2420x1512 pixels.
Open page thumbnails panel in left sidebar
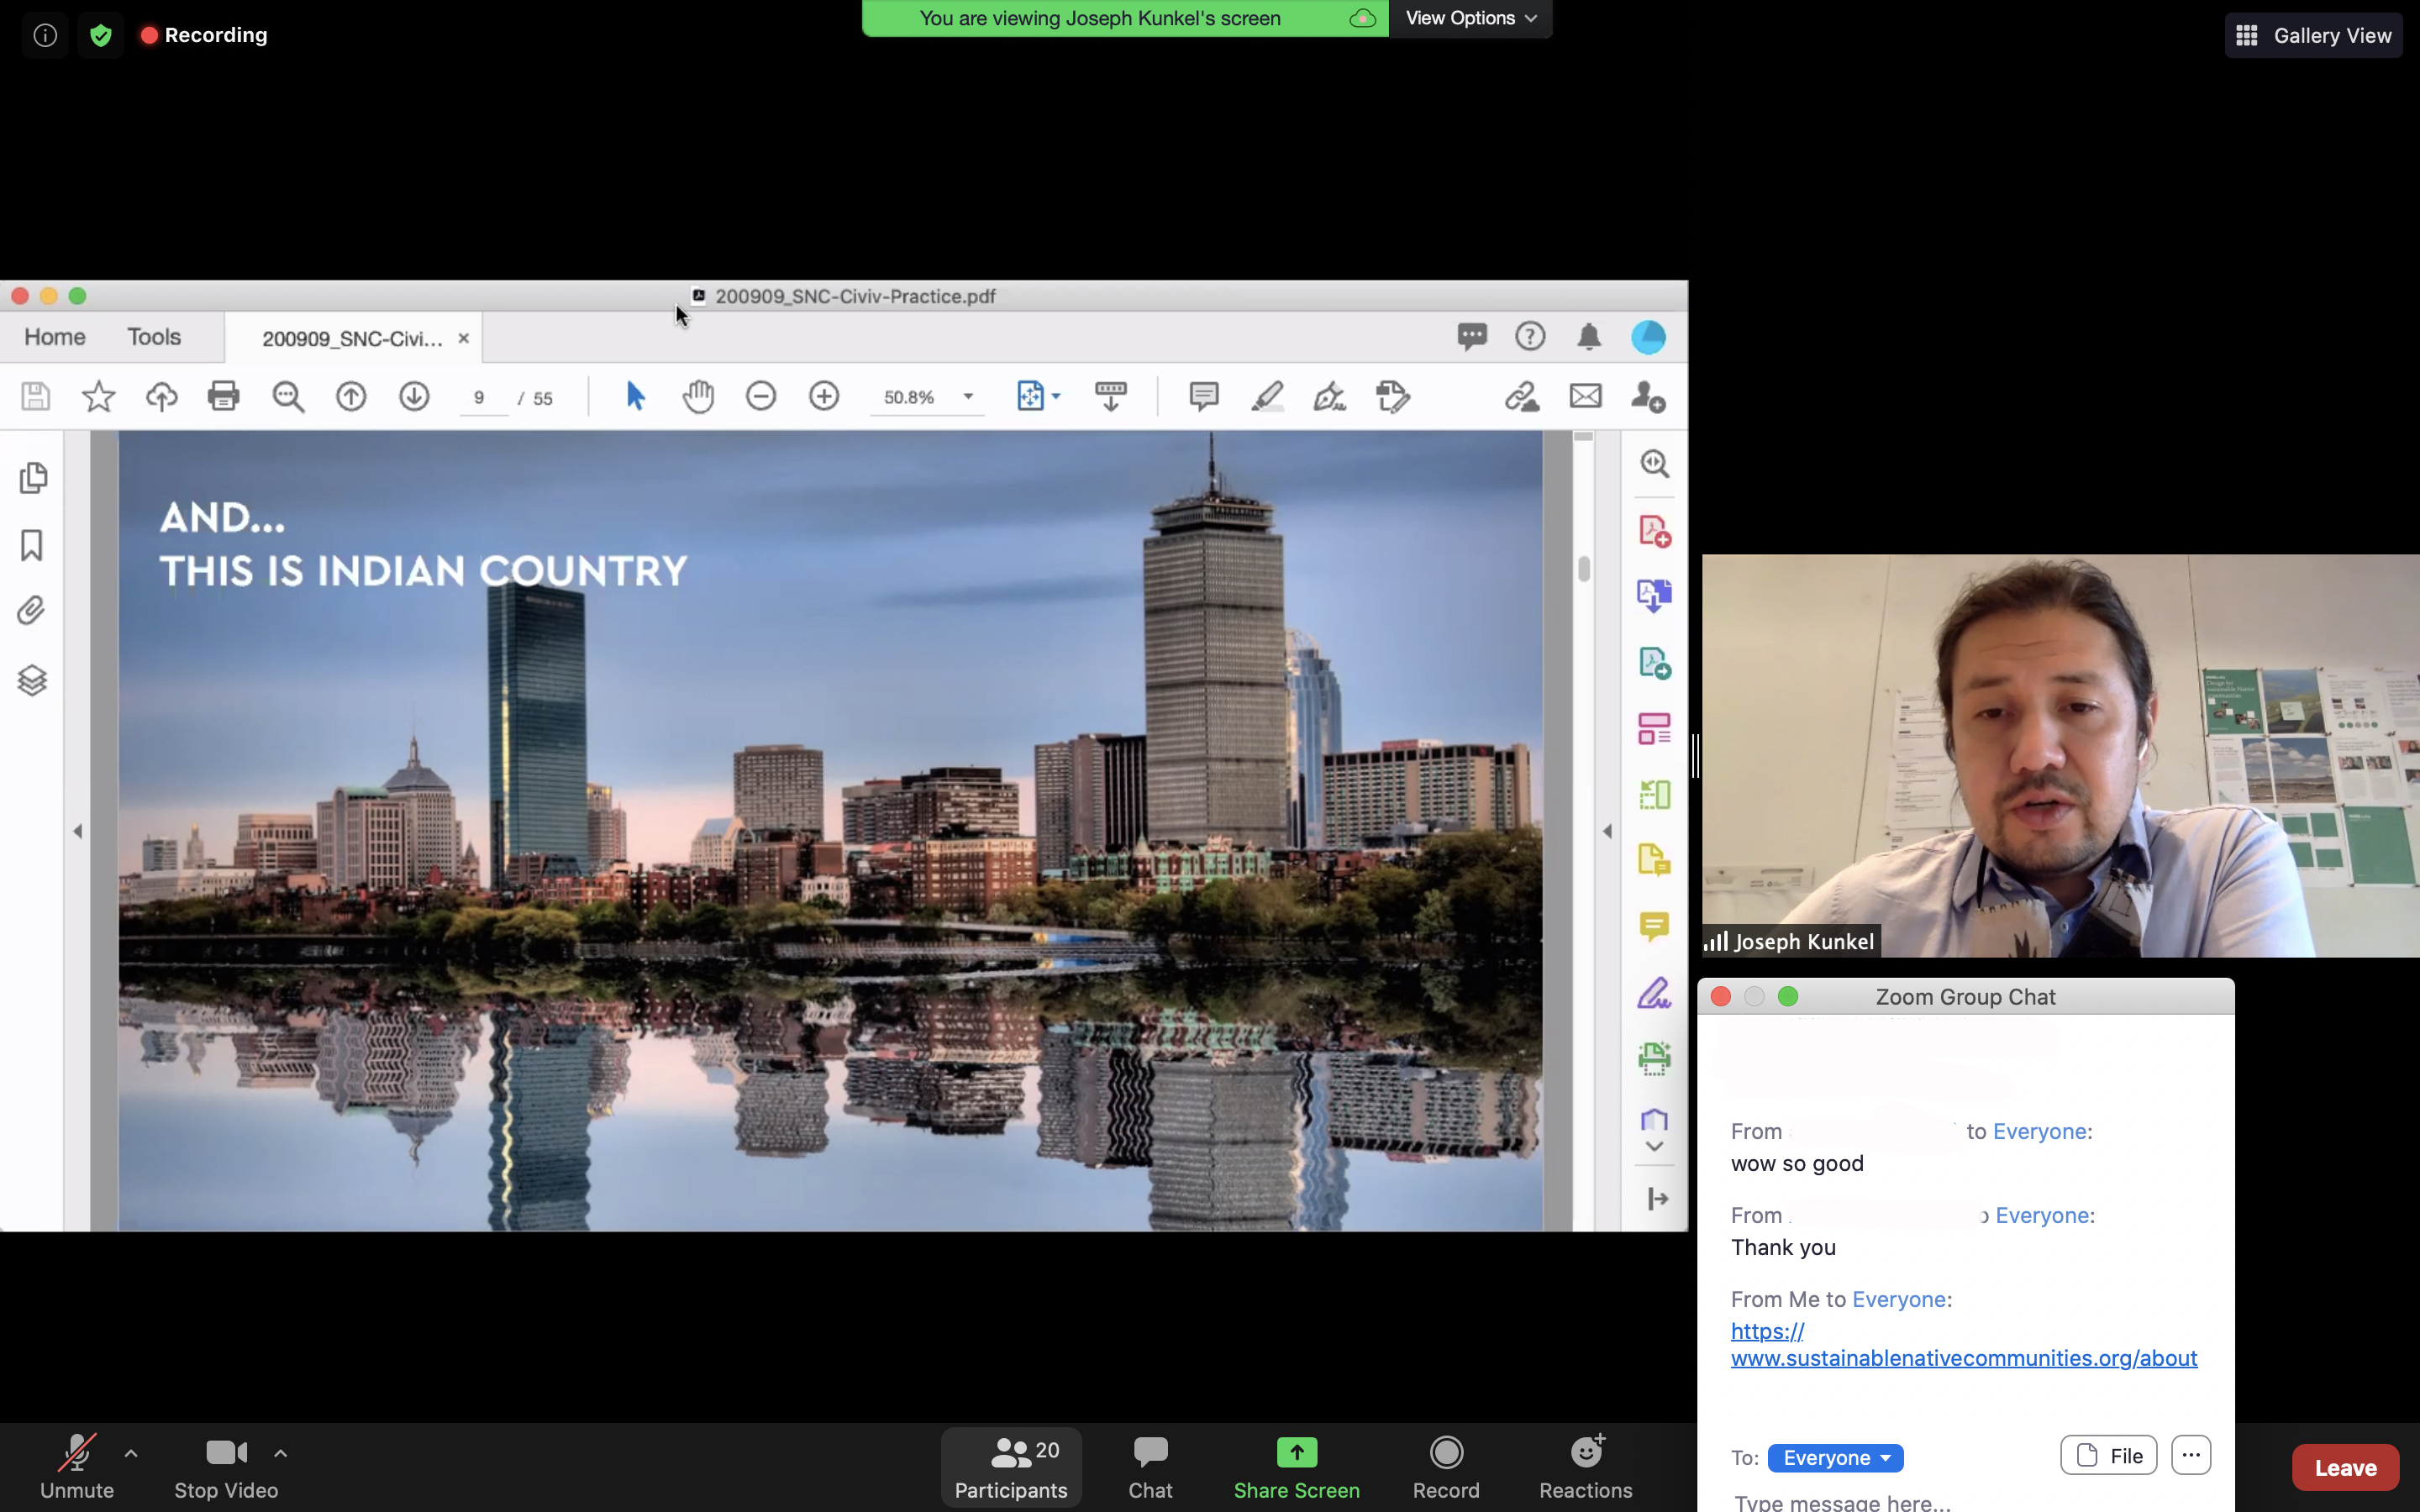point(33,478)
